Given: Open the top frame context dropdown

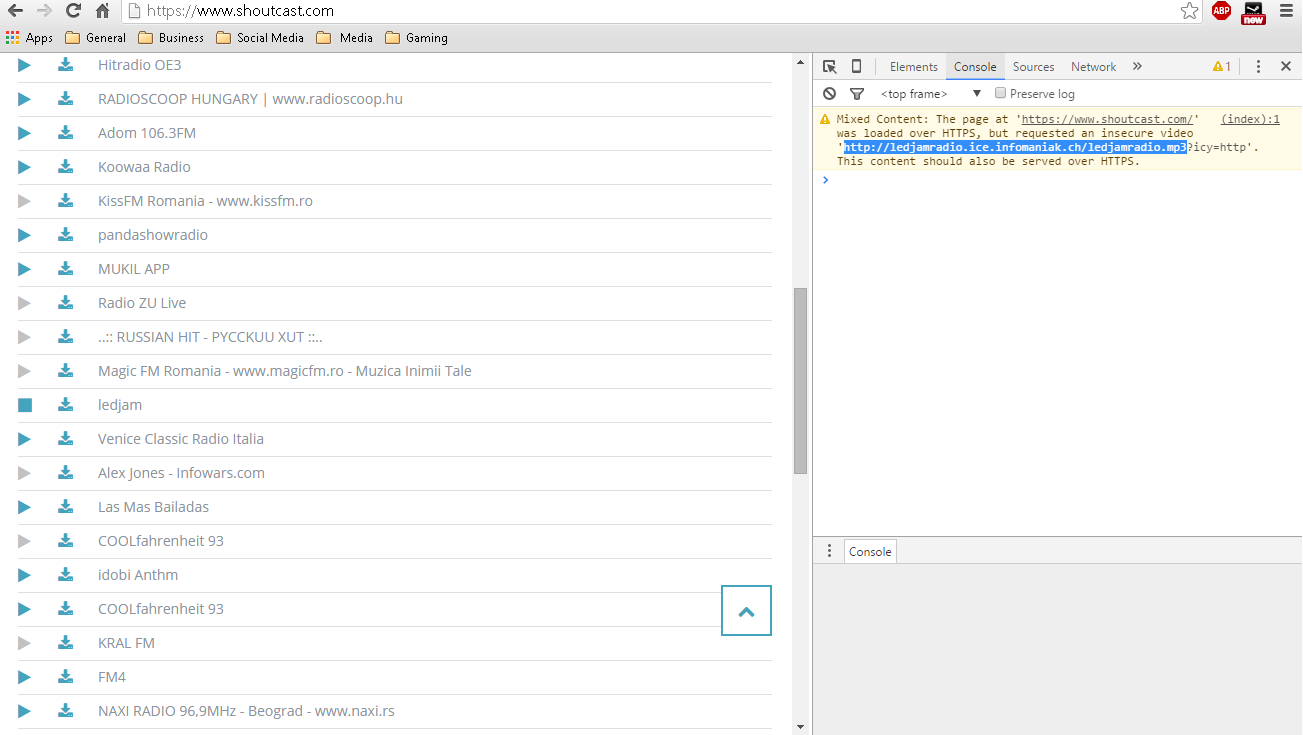Looking at the screenshot, I should click(931, 93).
